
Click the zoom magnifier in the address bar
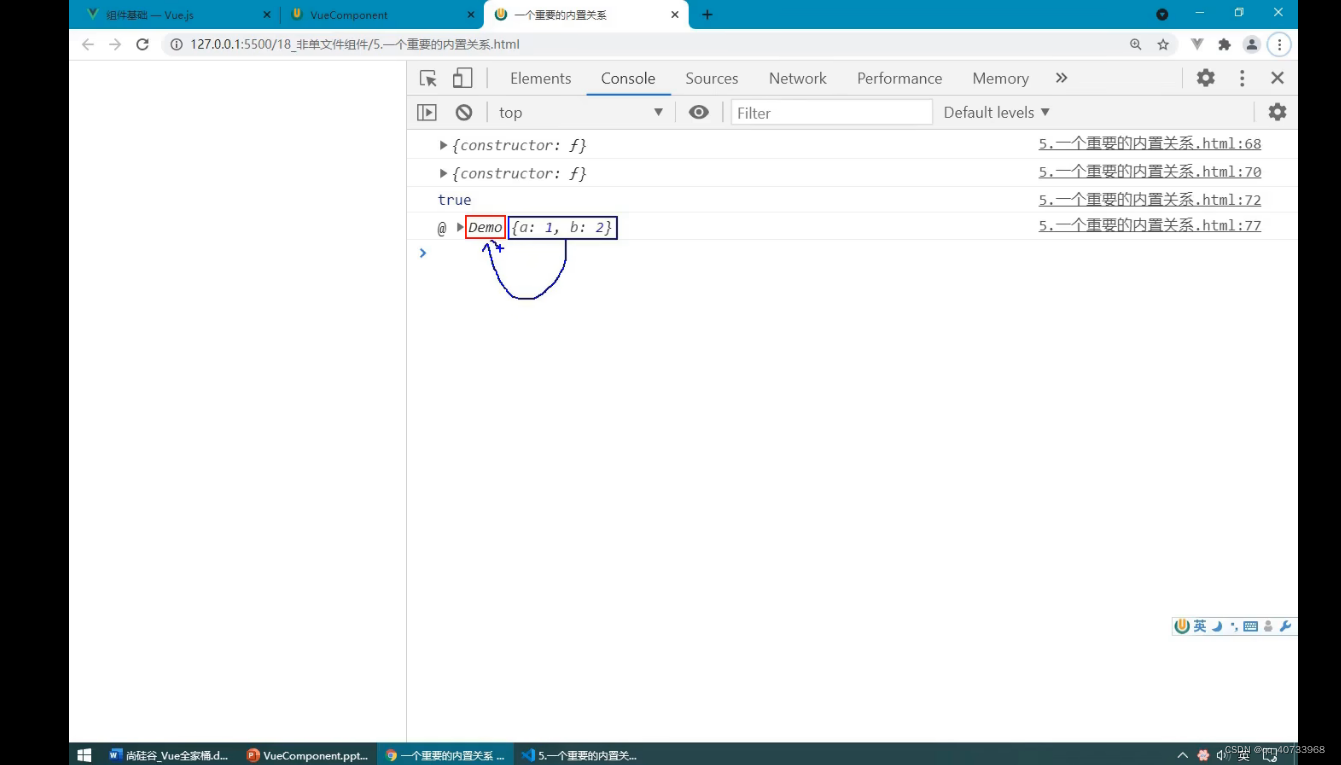coord(1136,44)
